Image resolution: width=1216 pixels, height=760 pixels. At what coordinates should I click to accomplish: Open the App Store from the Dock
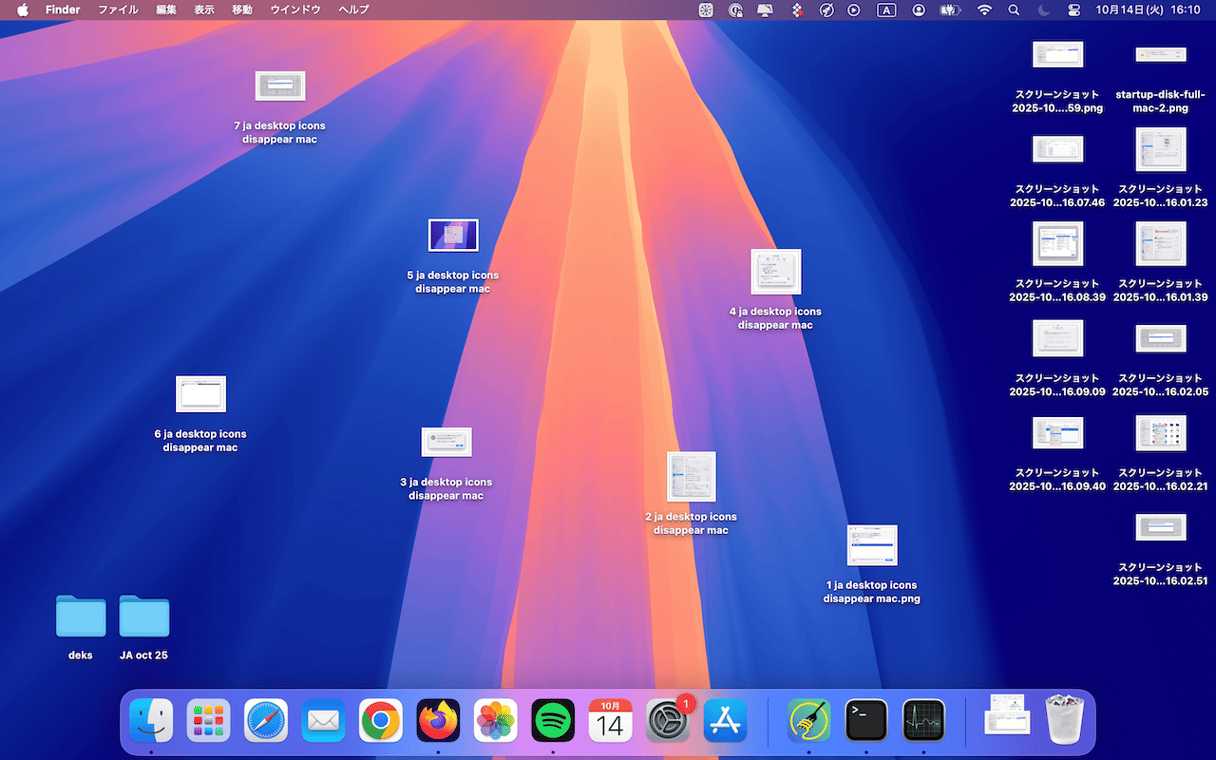point(725,720)
